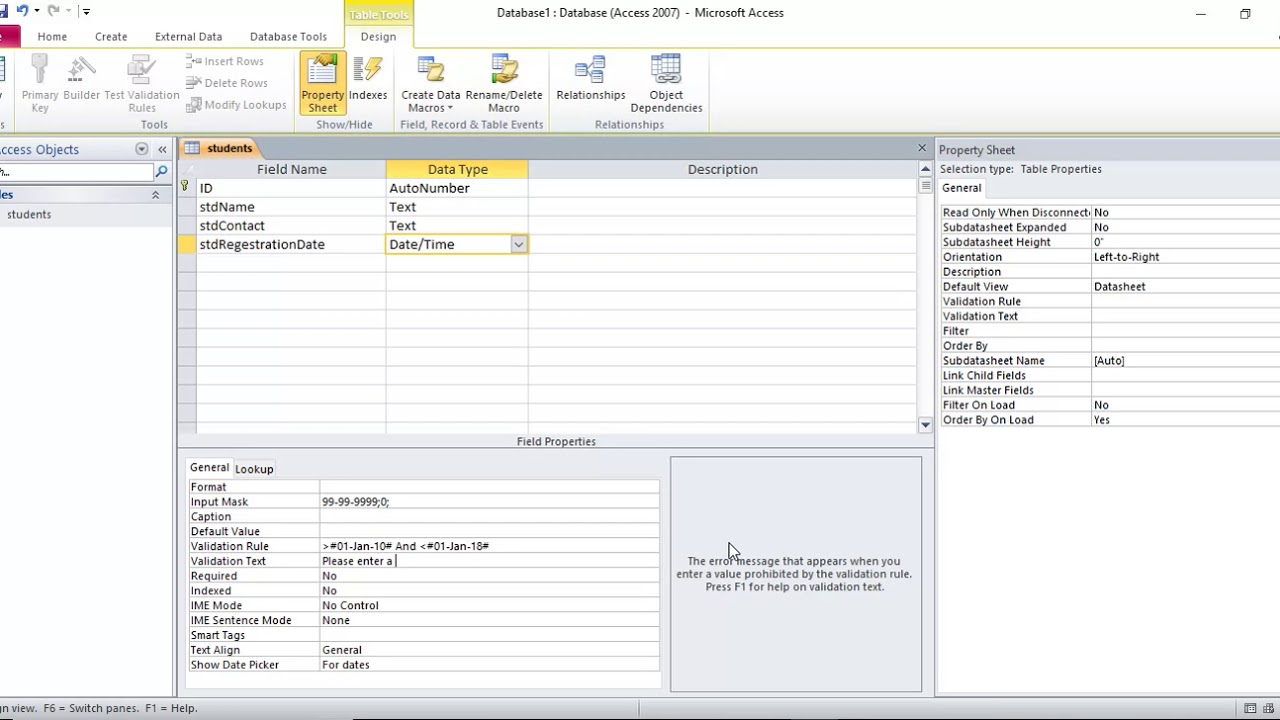Open navigation pane category dropdown

(x=141, y=149)
